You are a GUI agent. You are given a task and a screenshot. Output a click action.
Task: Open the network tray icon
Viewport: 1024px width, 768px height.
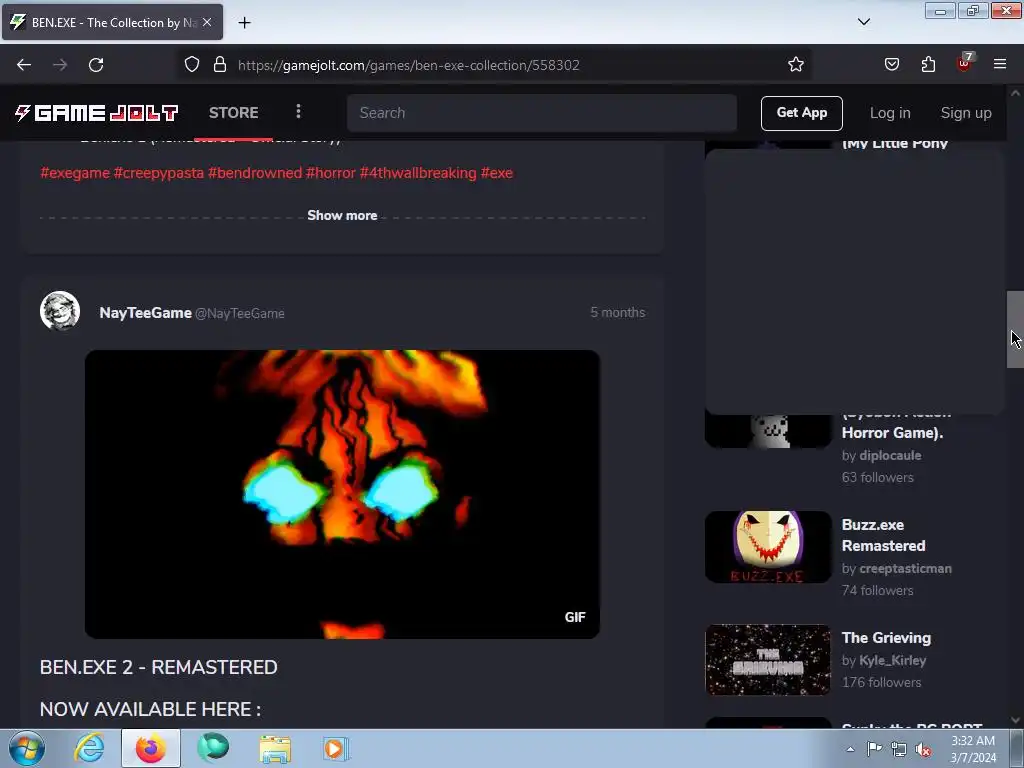click(899, 749)
